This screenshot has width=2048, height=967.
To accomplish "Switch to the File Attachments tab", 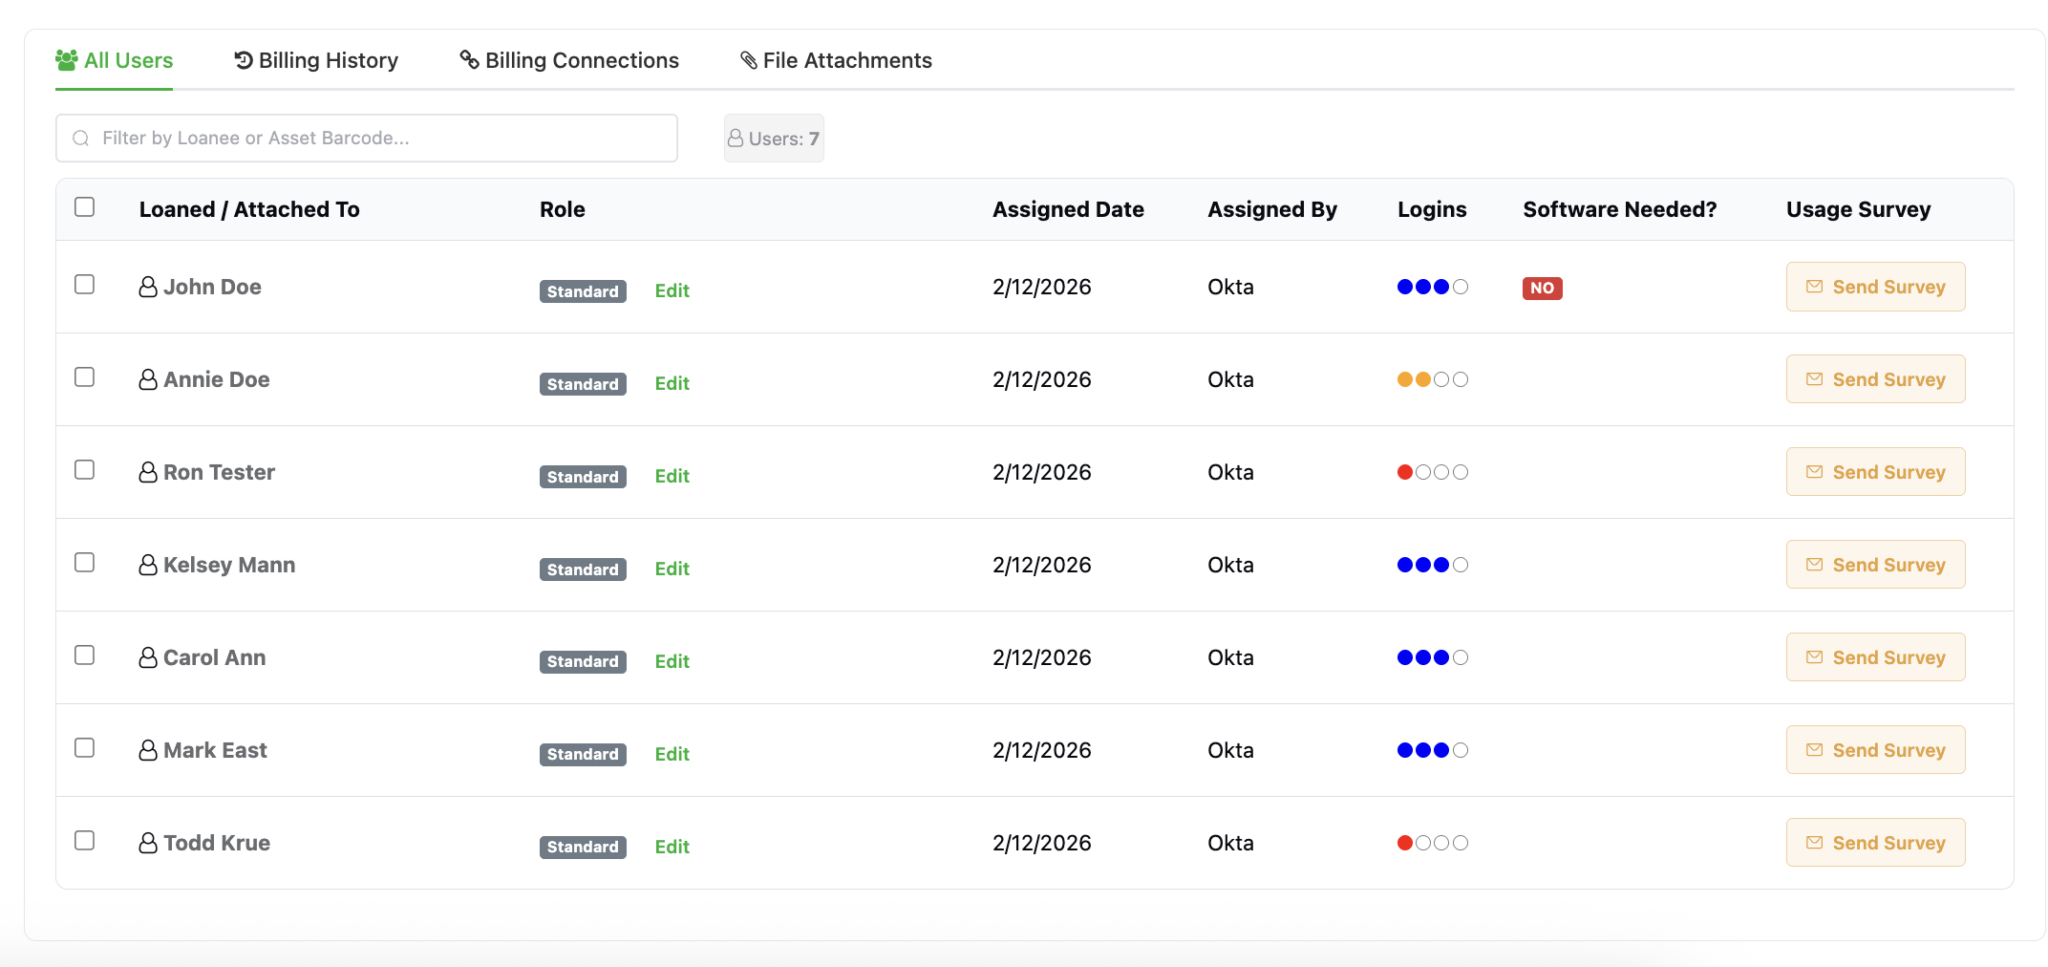I will point(836,60).
